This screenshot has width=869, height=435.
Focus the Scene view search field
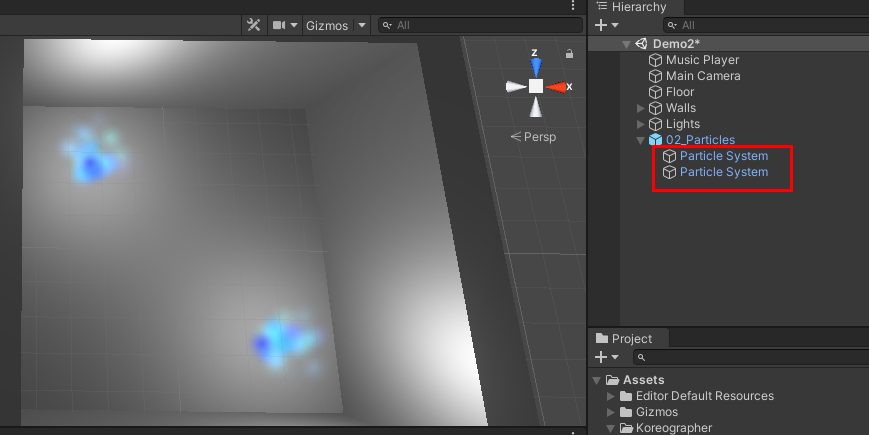pyautogui.click(x=480, y=25)
